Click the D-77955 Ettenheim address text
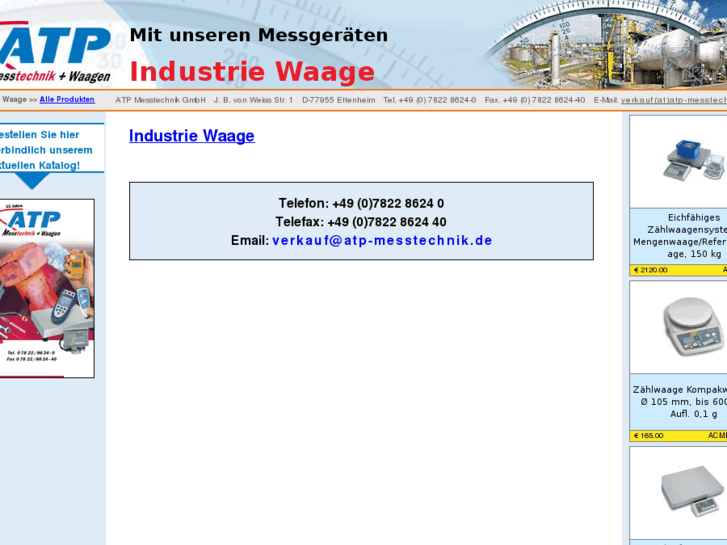 click(x=338, y=100)
